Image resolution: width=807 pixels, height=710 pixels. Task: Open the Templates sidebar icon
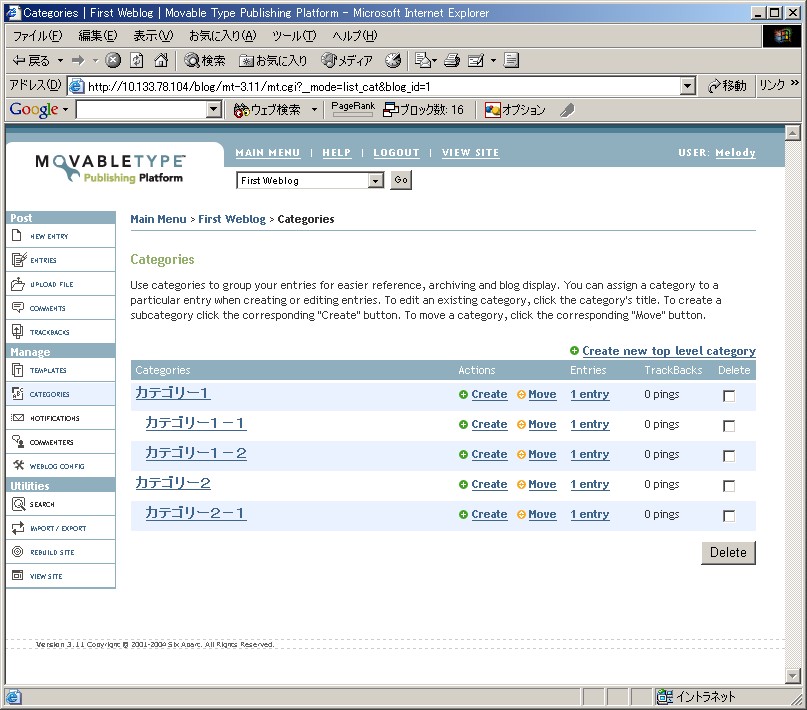pos(18,370)
